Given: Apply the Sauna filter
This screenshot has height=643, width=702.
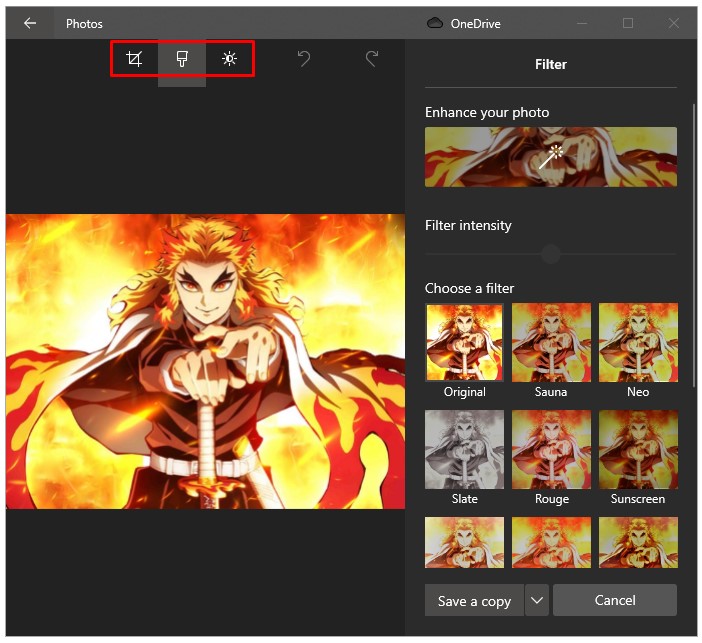Looking at the screenshot, I should tap(551, 343).
